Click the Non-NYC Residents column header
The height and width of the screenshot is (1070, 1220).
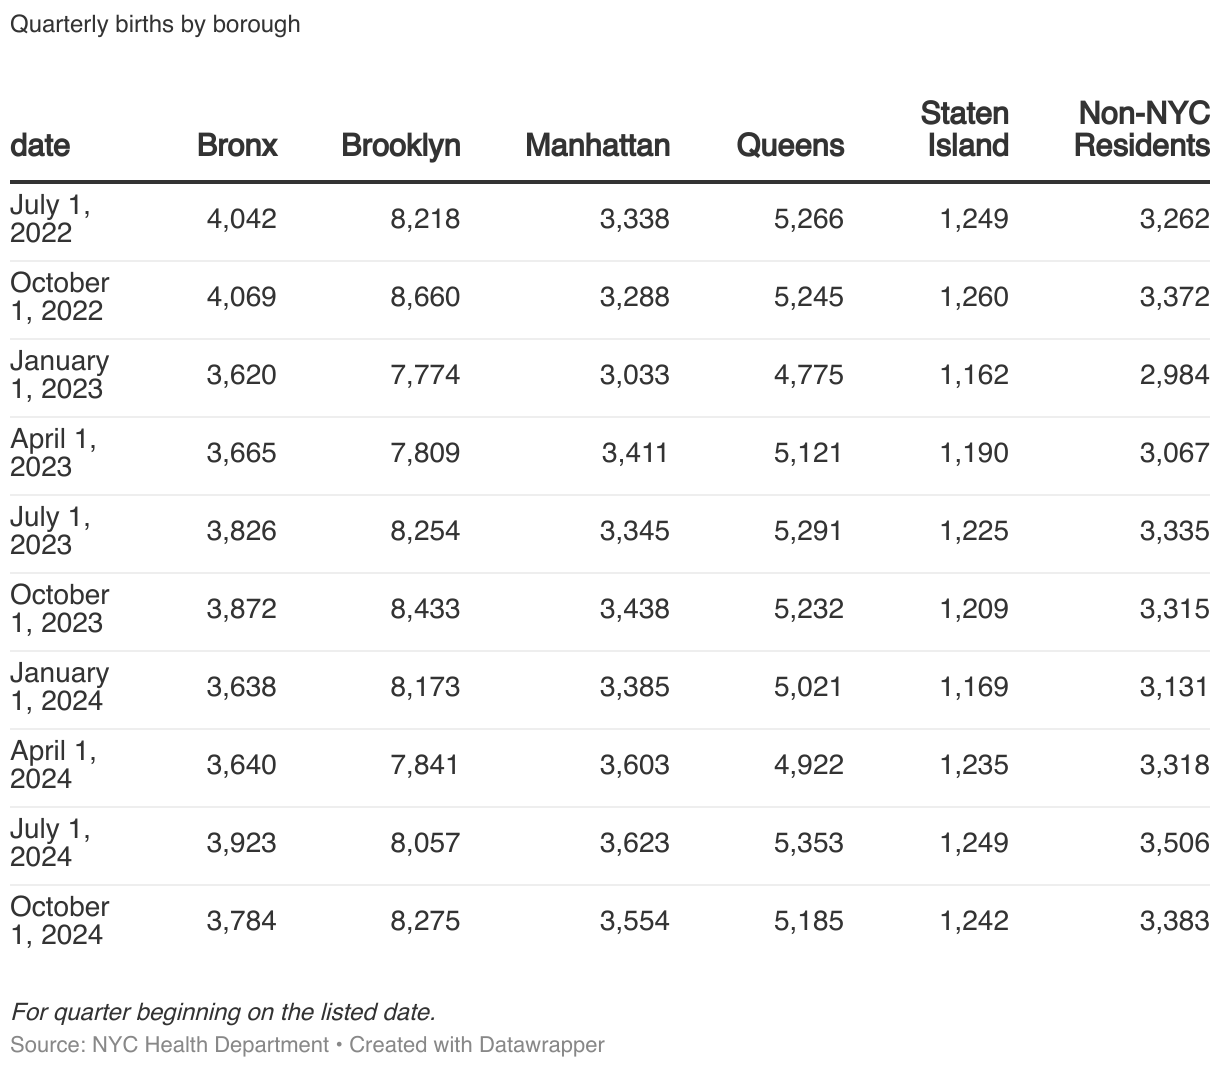click(x=1141, y=129)
